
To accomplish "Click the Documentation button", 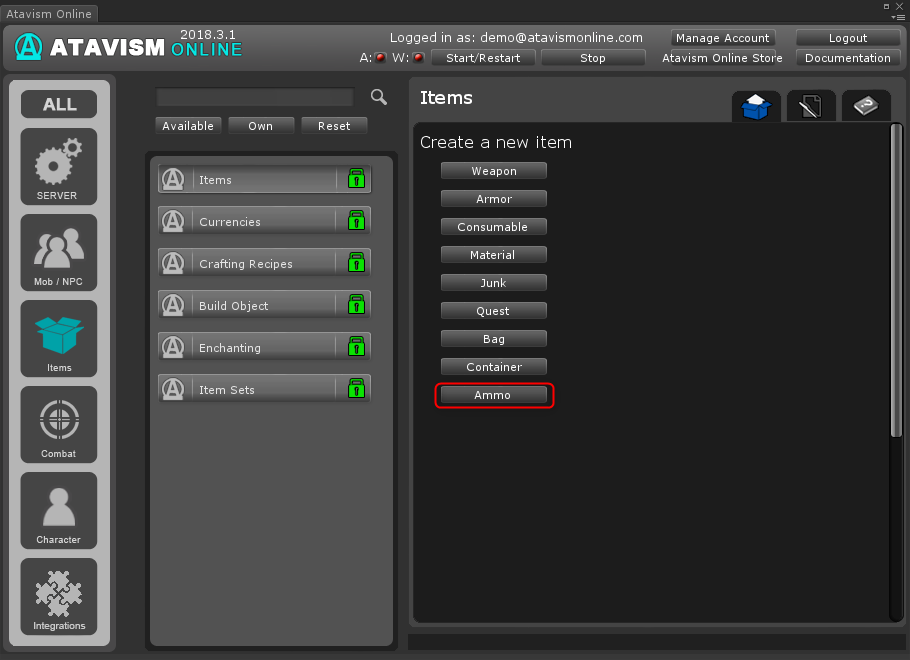I will tap(847, 58).
